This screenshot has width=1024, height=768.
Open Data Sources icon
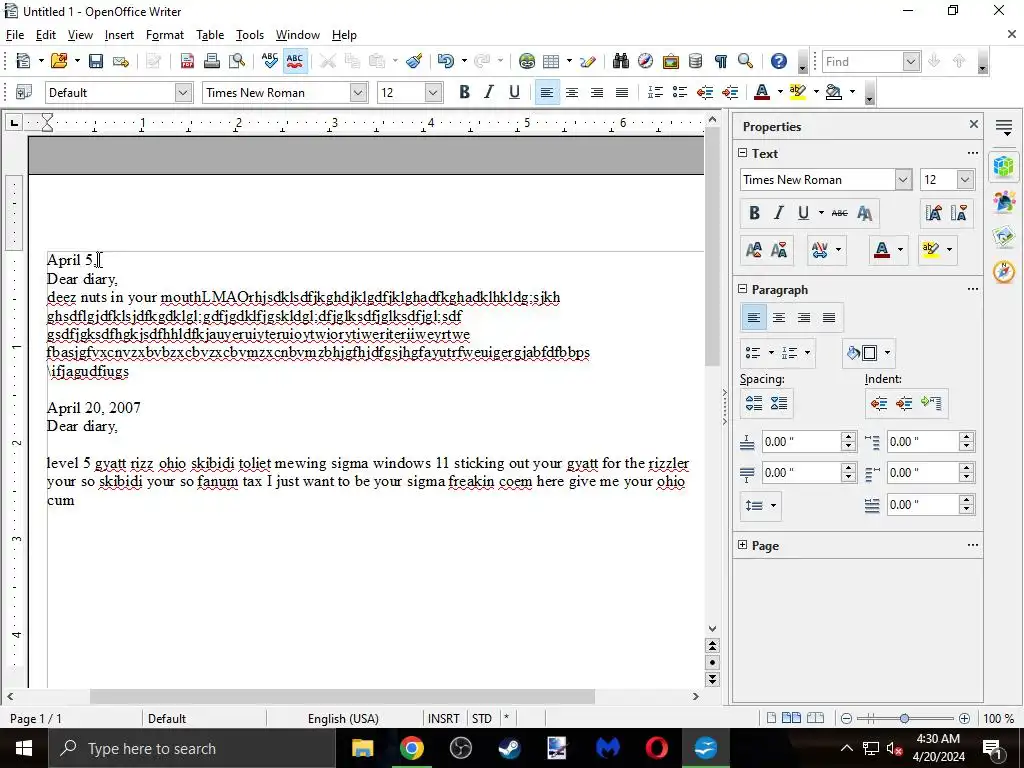(x=696, y=61)
